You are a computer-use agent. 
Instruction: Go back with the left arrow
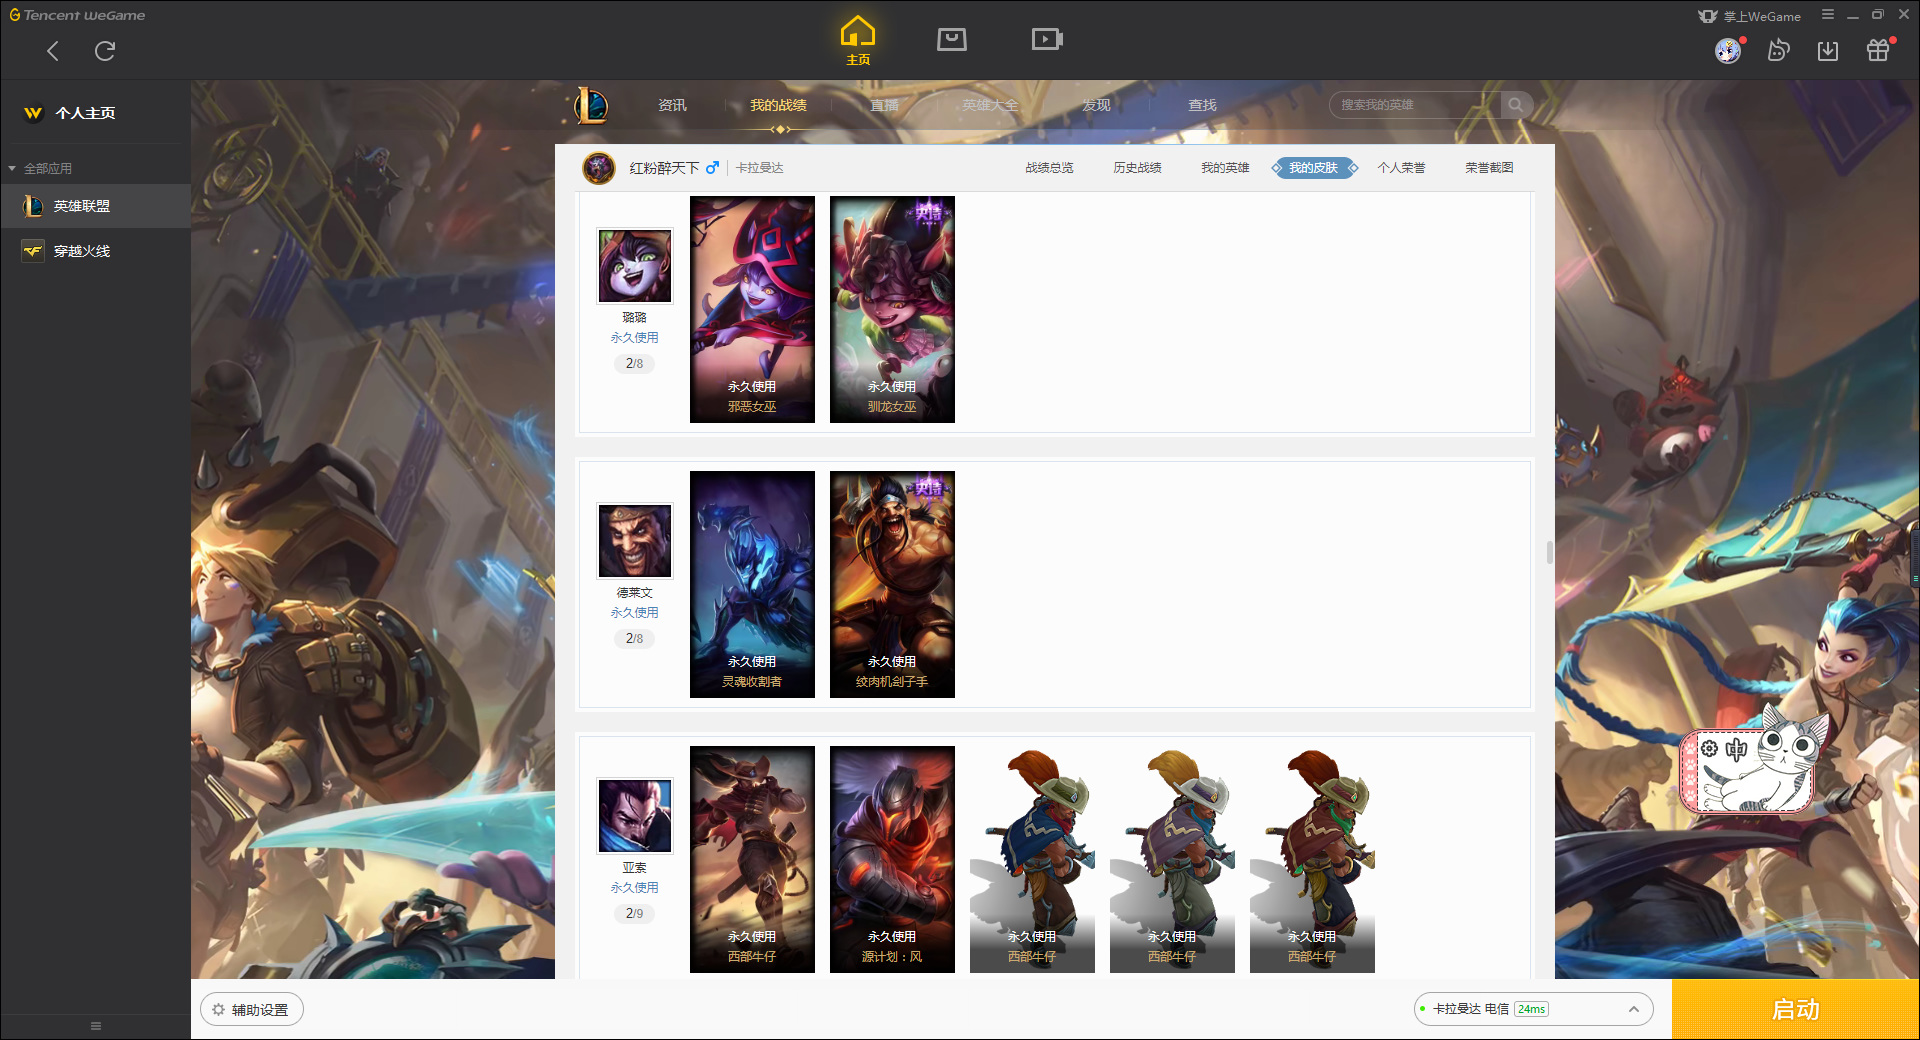click(x=53, y=51)
